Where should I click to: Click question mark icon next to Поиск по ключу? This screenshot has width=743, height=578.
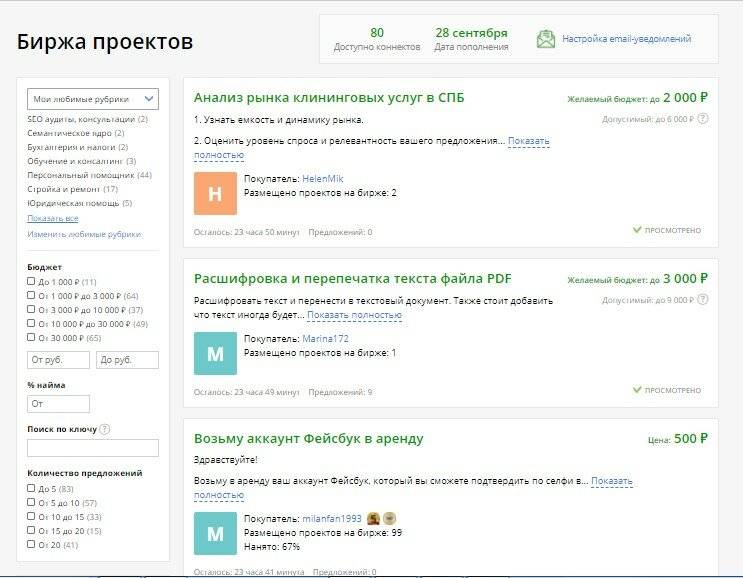[104, 429]
